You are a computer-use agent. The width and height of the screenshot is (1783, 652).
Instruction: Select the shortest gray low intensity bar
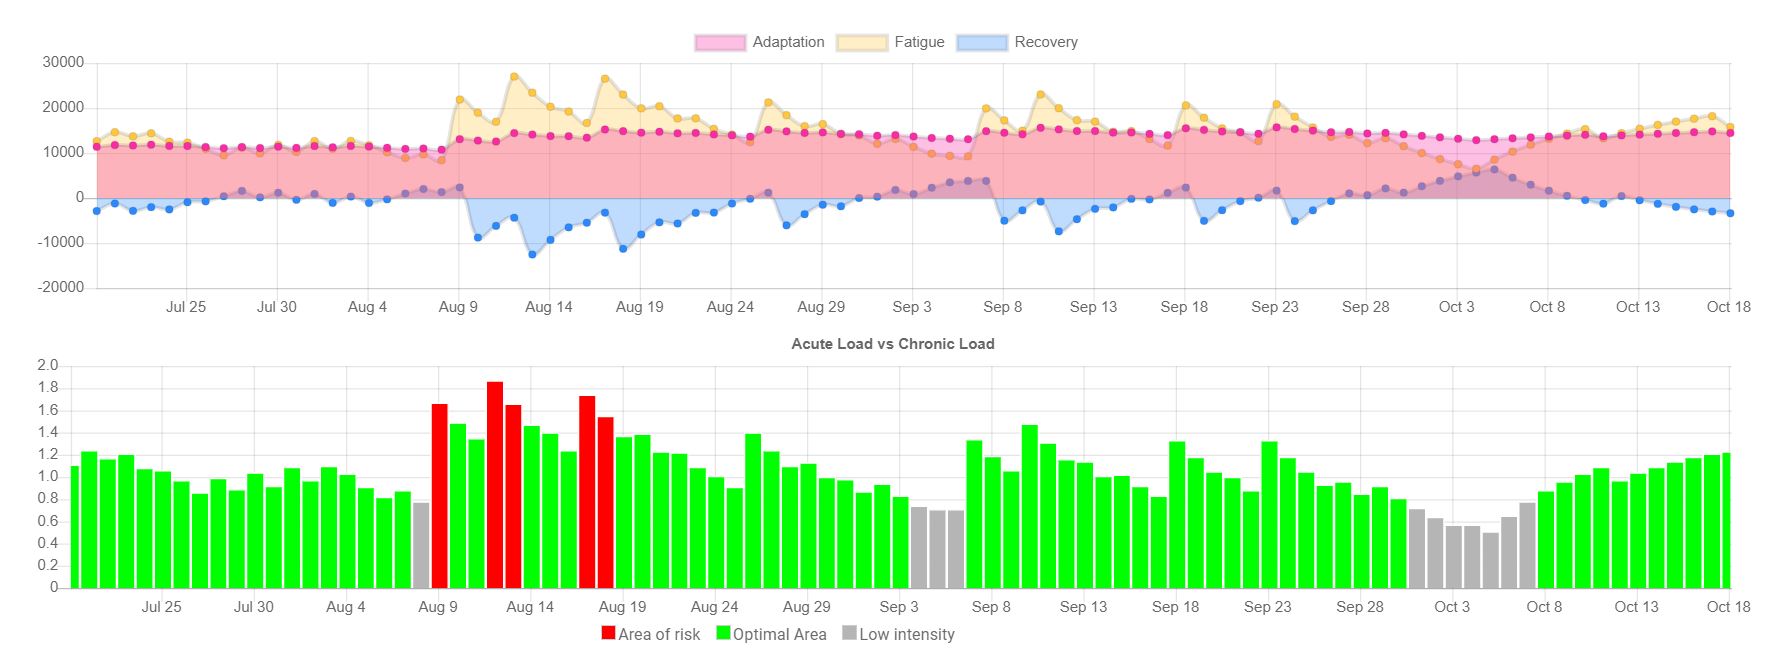1491,560
